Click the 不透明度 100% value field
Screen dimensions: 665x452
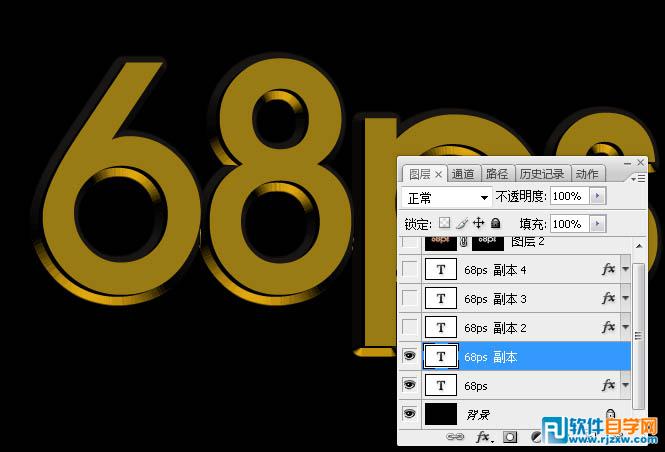(x=570, y=196)
